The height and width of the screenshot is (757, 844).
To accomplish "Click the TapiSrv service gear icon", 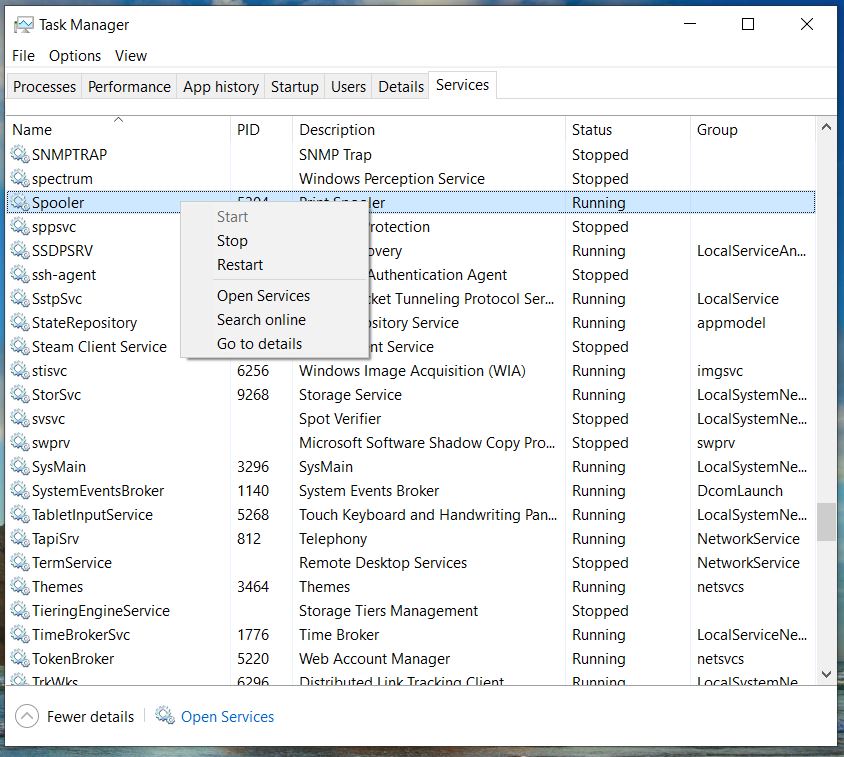I will (x=20, y=538).
